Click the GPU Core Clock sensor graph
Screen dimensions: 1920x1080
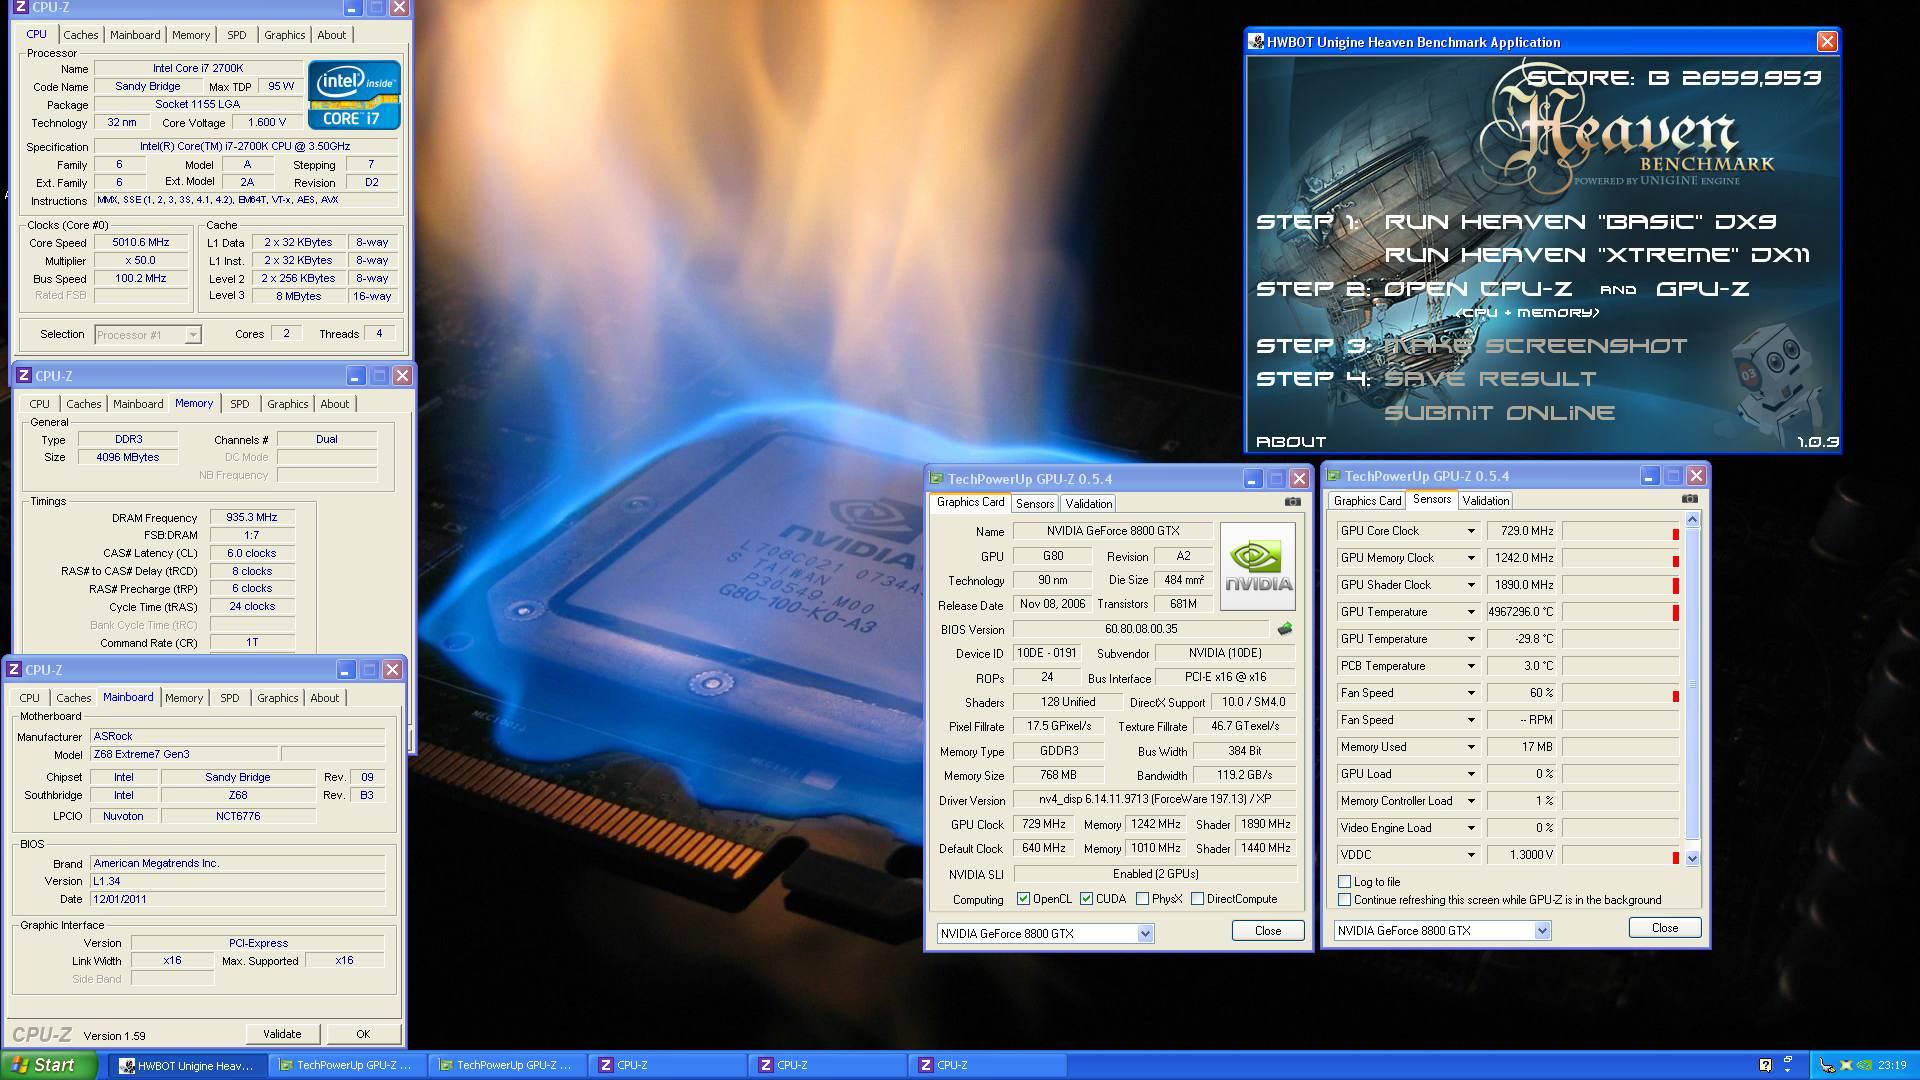coord(1620,531)
